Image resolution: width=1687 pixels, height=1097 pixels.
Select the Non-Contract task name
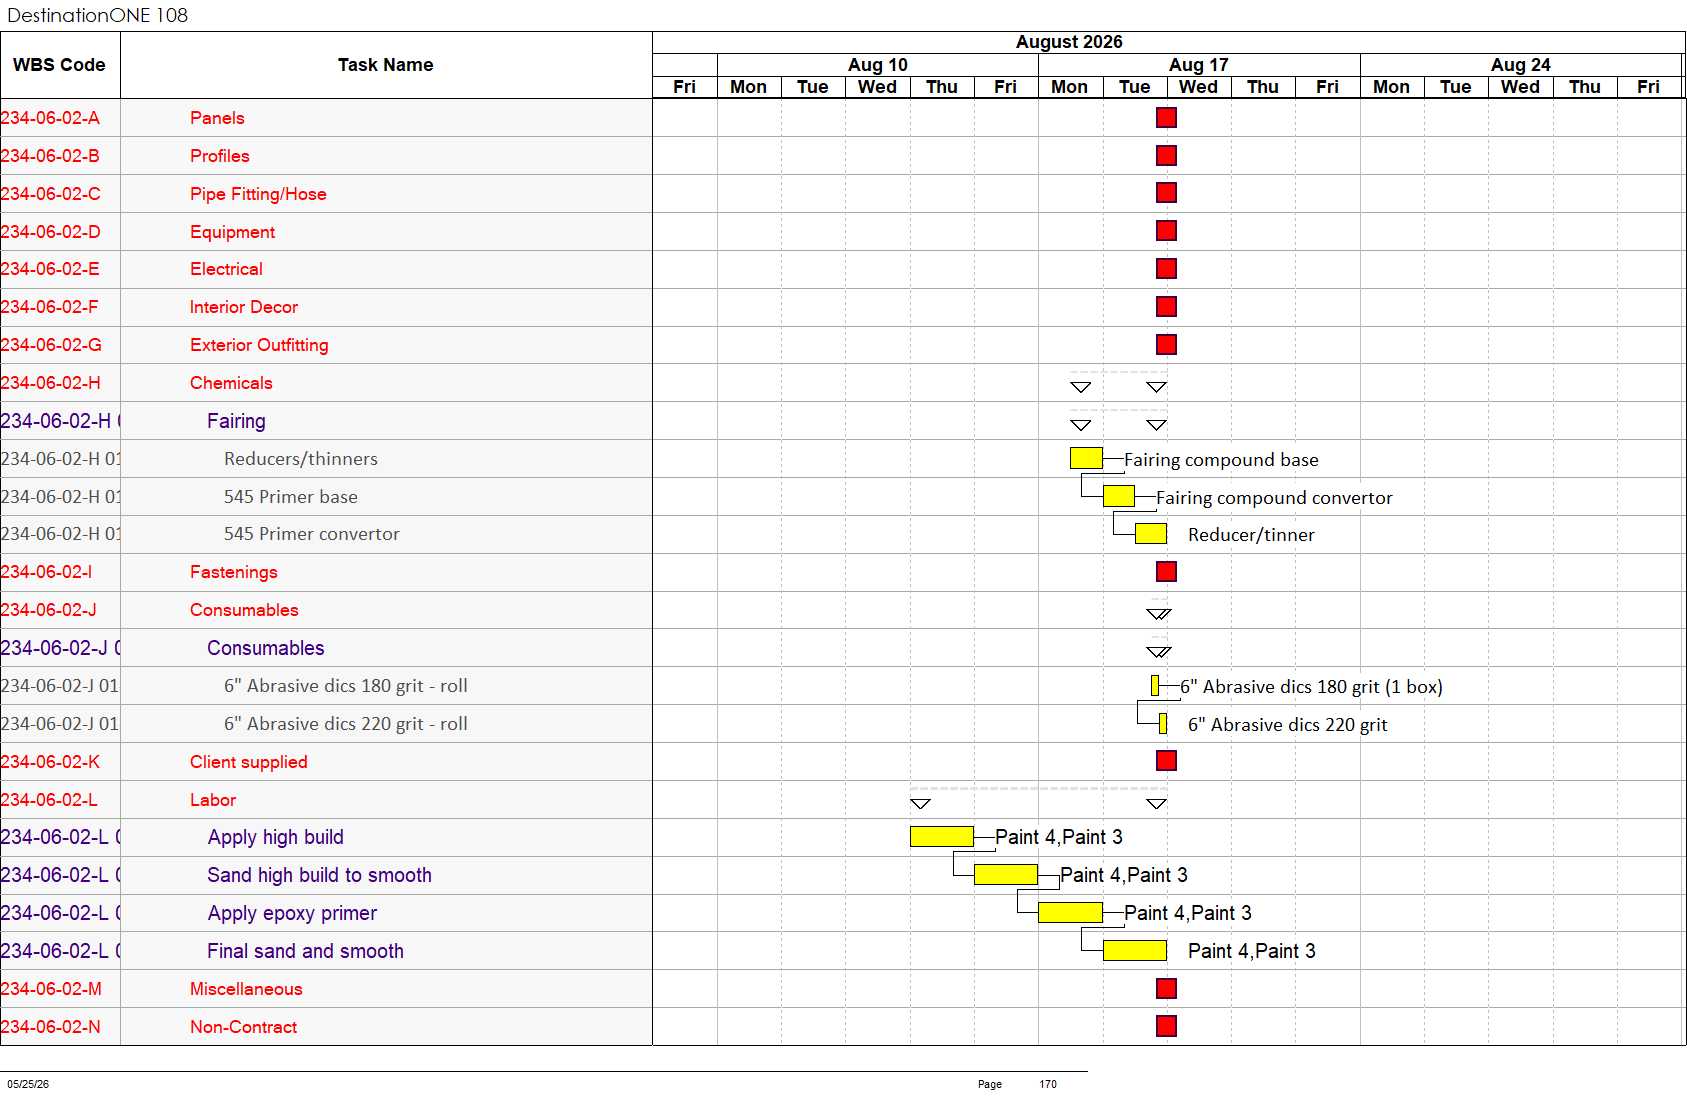(243, 1027)
